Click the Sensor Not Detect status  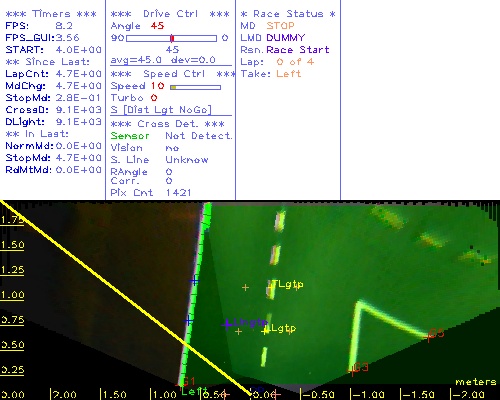tap(171, 136)
